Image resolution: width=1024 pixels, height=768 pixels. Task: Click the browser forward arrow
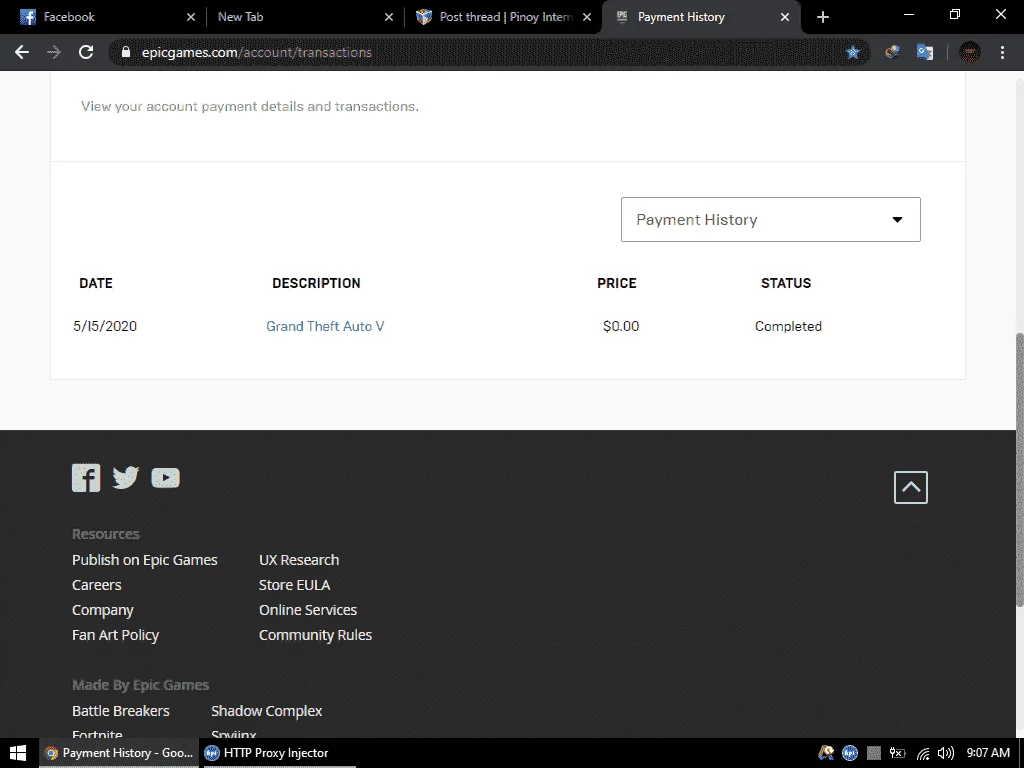click(54, 52)
